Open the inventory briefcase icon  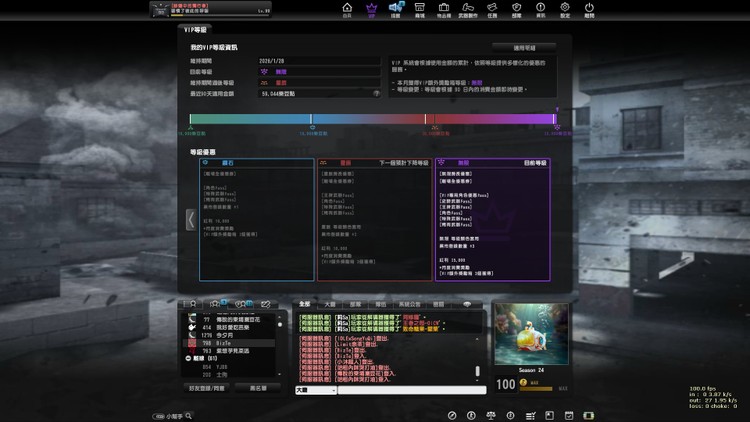point(443,10)
